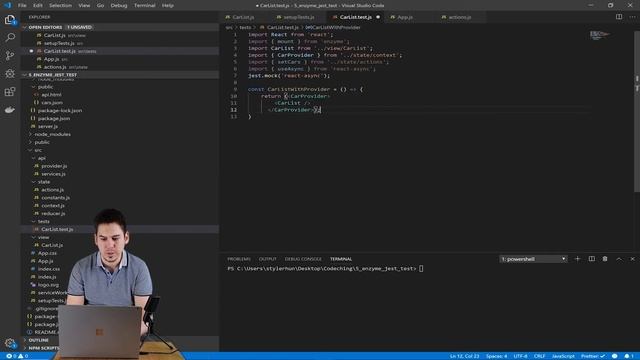
Task: Open the Source Control view
Action: (x=10, y=56)
